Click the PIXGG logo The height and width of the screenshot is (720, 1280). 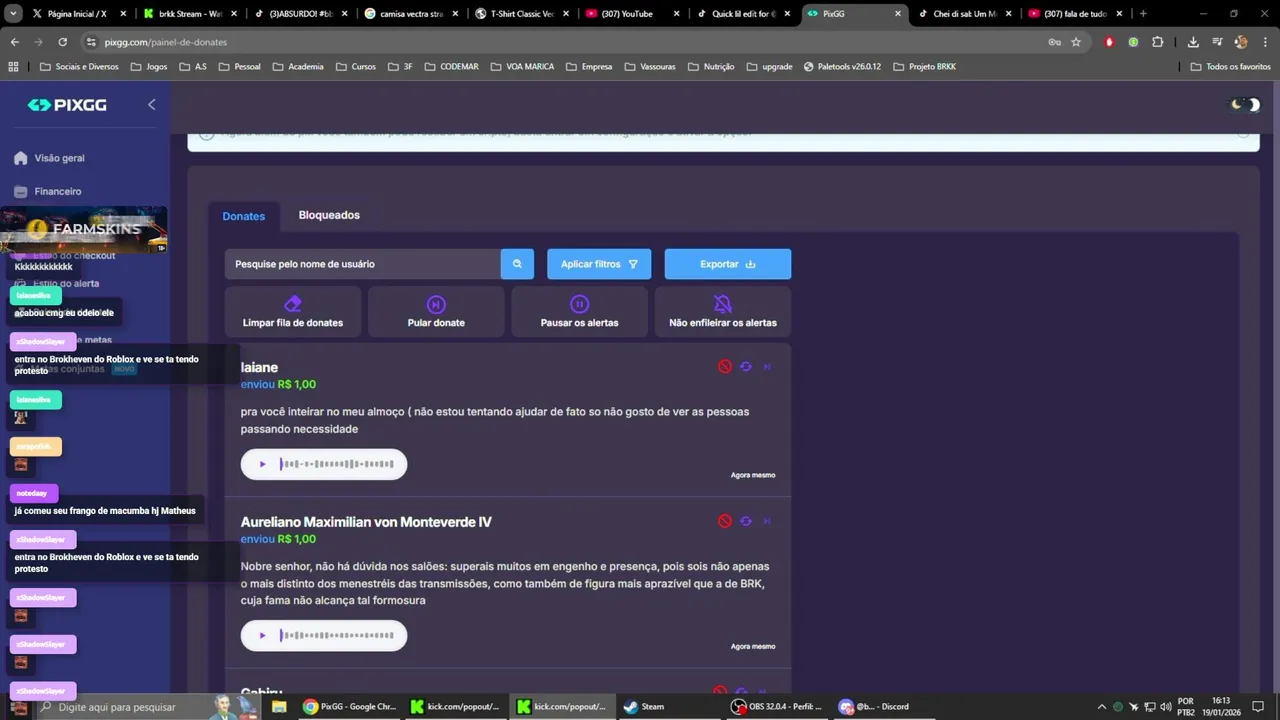[x=67, y=105]
